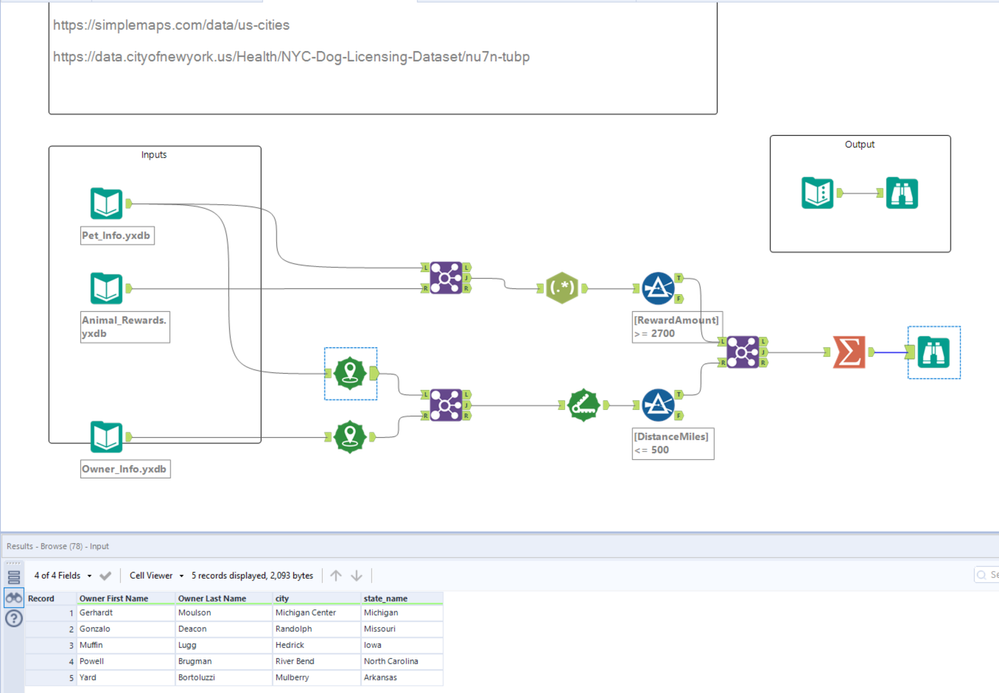Image resolution: width=999 pixels, height=693 pixels.
Task: Select the cell containing Gonzalo
Action: click(126, 629)
